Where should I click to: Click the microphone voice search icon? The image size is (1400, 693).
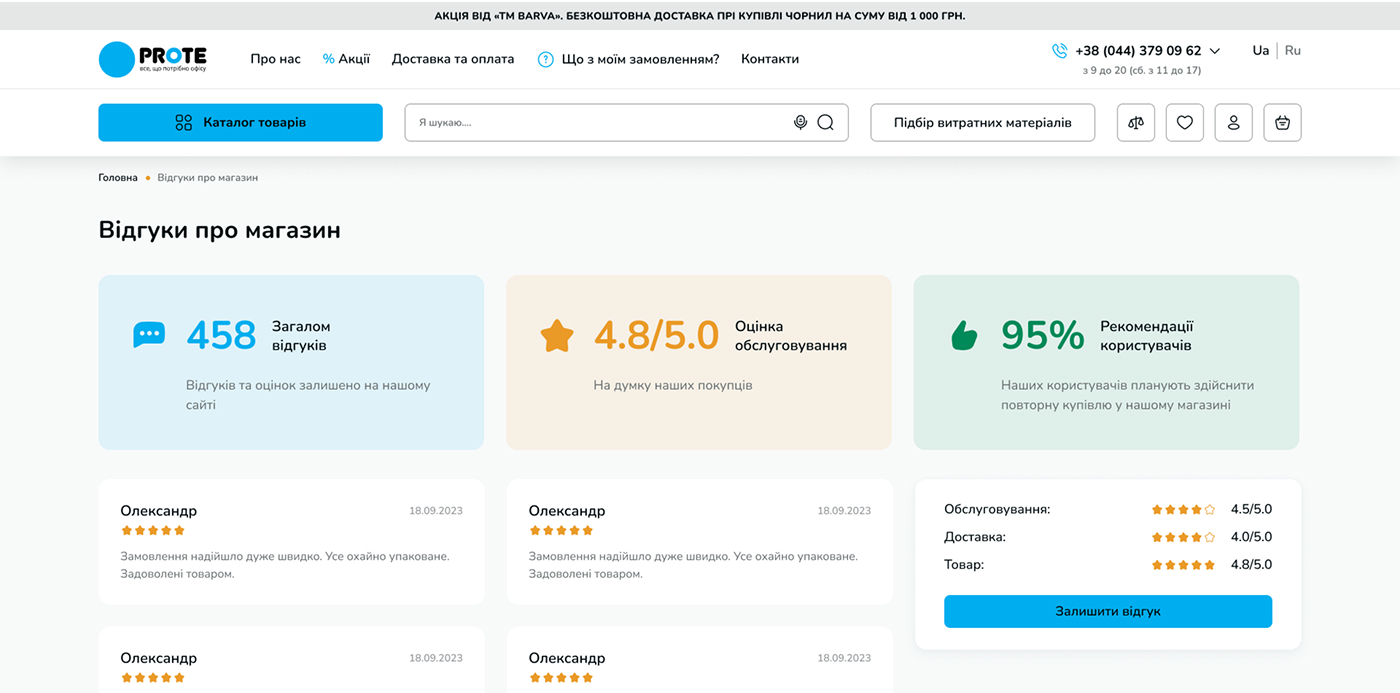tap(800, 122)
